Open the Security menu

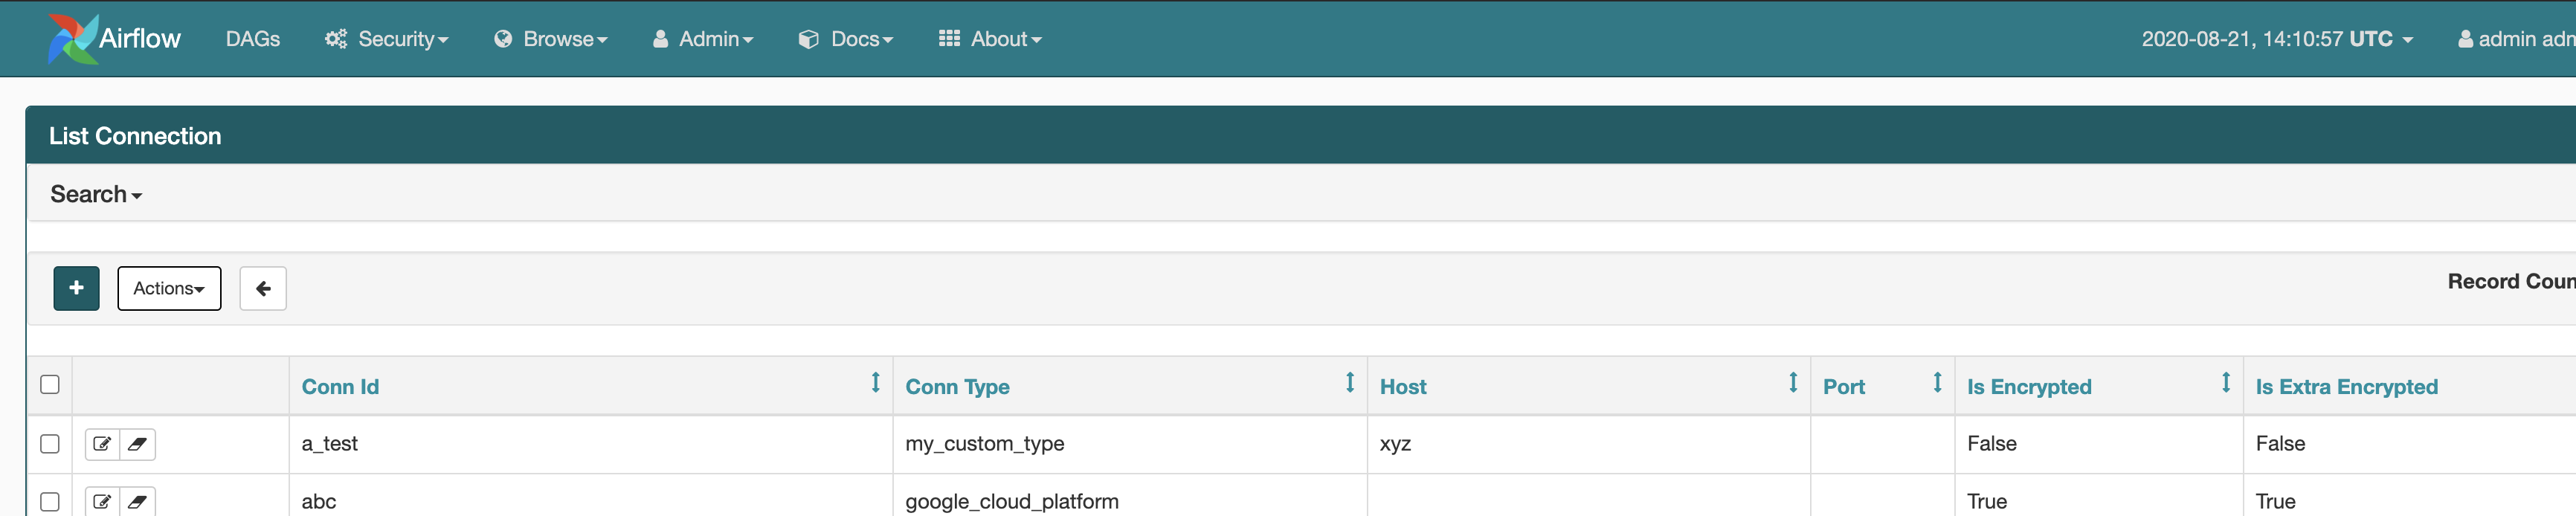[x=387, y=39]
